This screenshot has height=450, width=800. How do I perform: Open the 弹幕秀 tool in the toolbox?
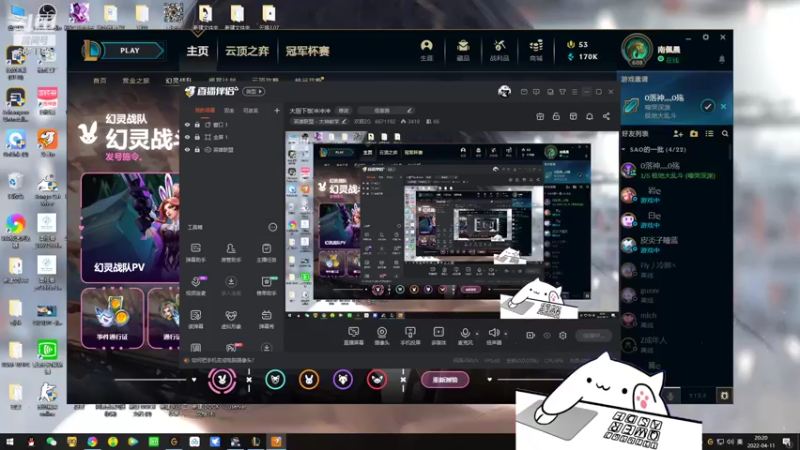click(x=266, y=319)
